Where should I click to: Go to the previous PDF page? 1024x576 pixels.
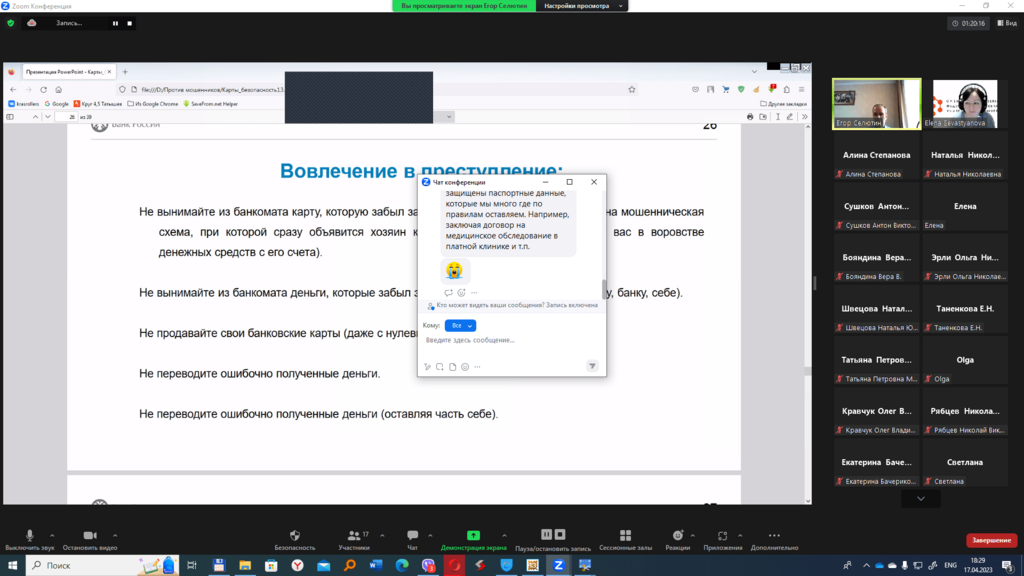35,117
